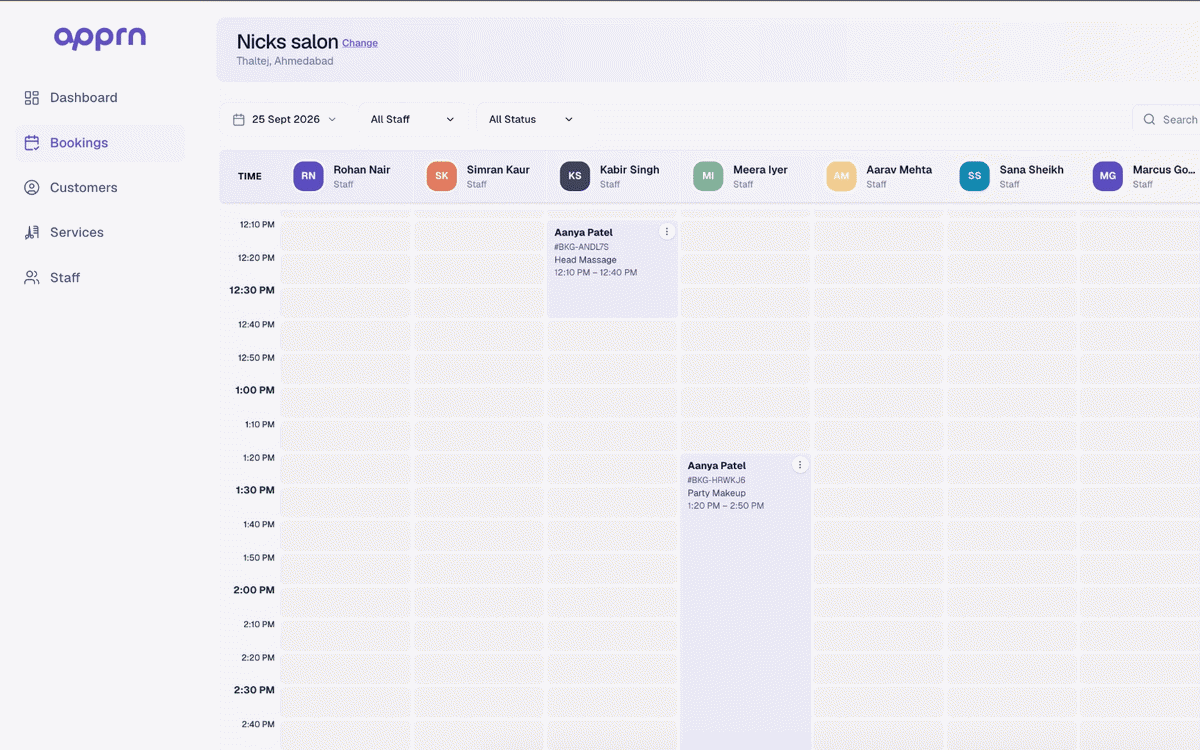This screenshot has height=750, width=1200.
Task: Click the 12:30 PM time label
Action: pyautogui.click(x=252, y=291)
